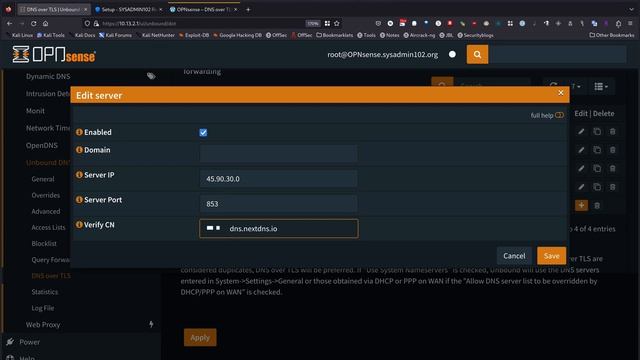Expand Web Proxy in sidebar
The height and width of the screenshot is (360, 640).
(x=43, y=325)
